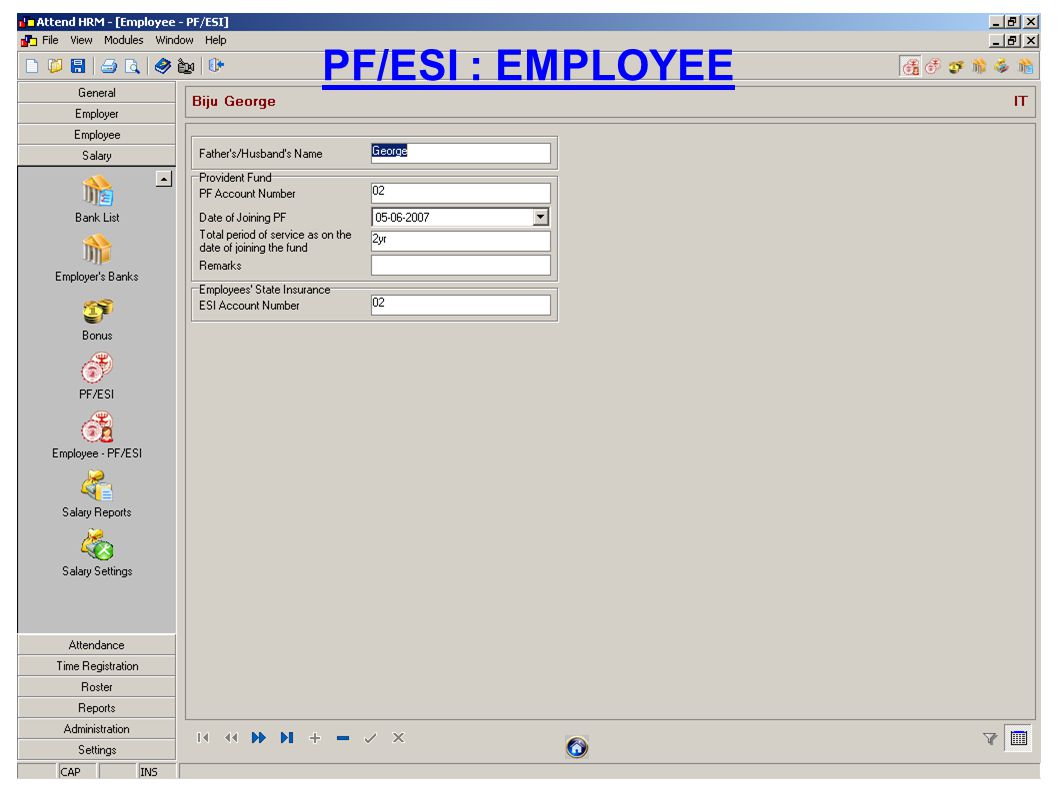Open the Modules menu

pyautogui.click(x=123, y=40)
